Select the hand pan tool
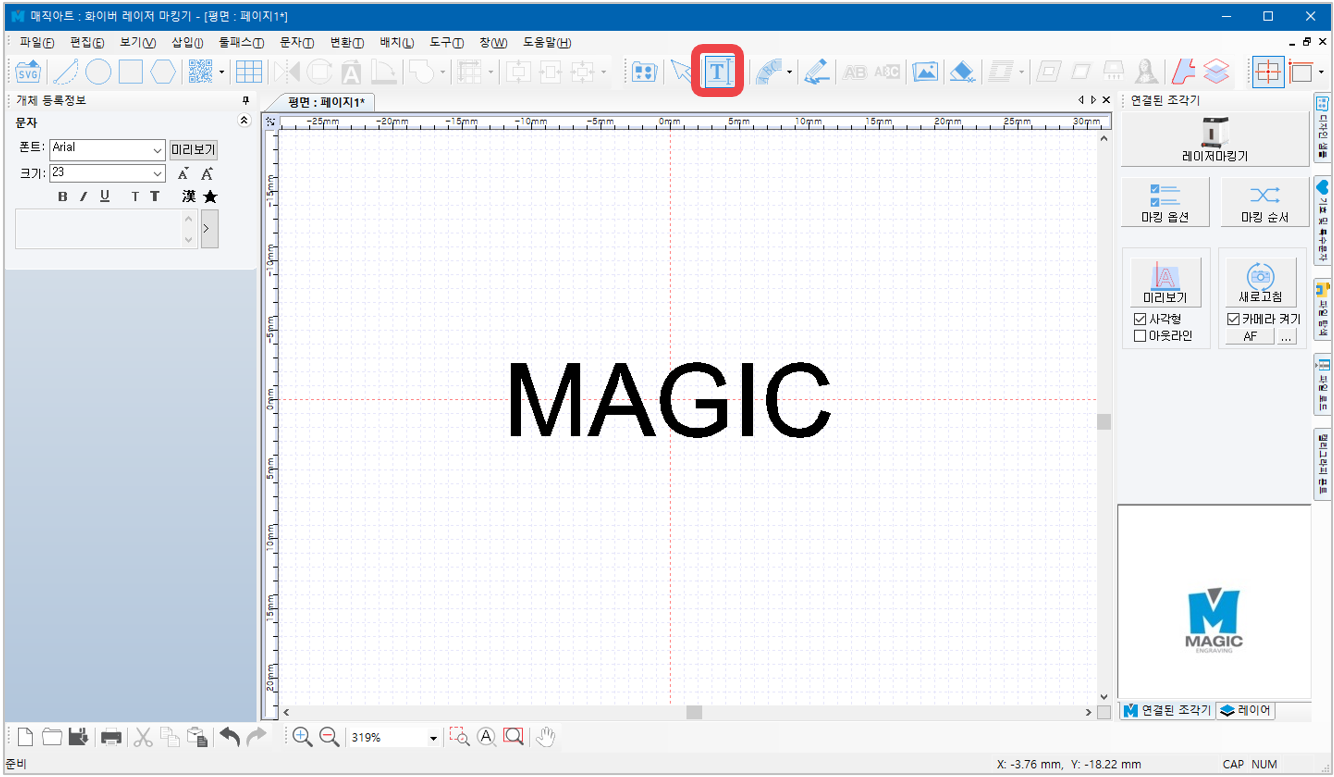Screen dimensions: 1334x777 click(545, 737)
